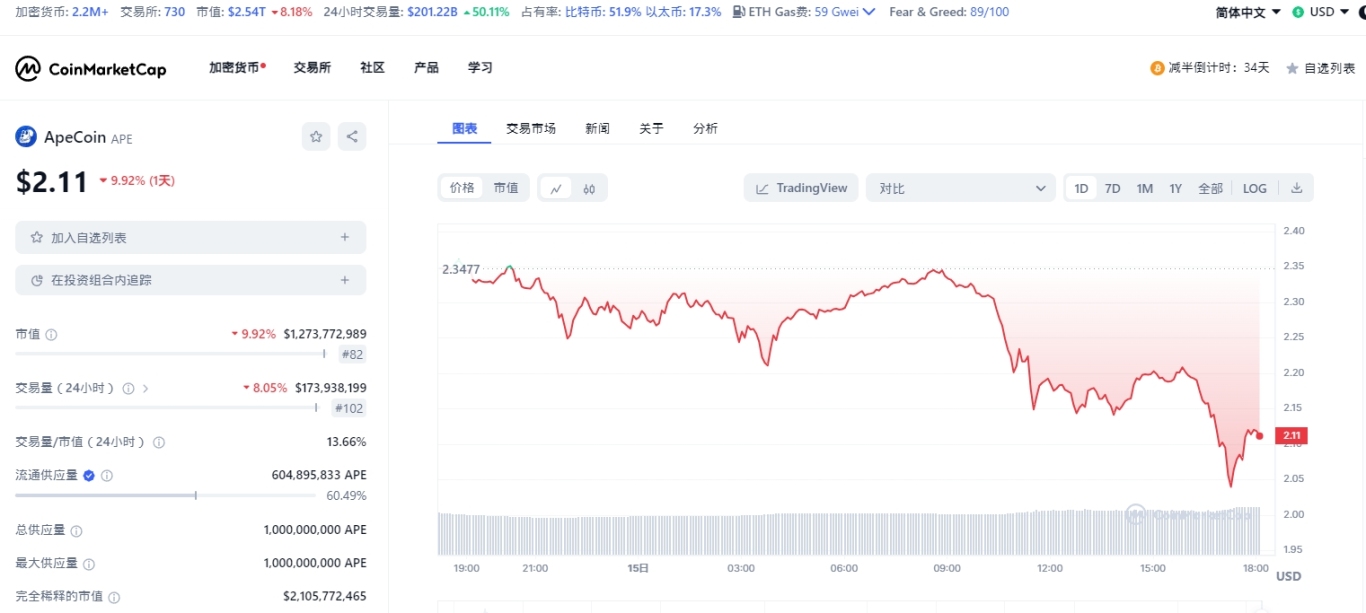Open info icon next to 市值
The width and height of the screenshot is (1366, 613).
[x=51, y=334]
